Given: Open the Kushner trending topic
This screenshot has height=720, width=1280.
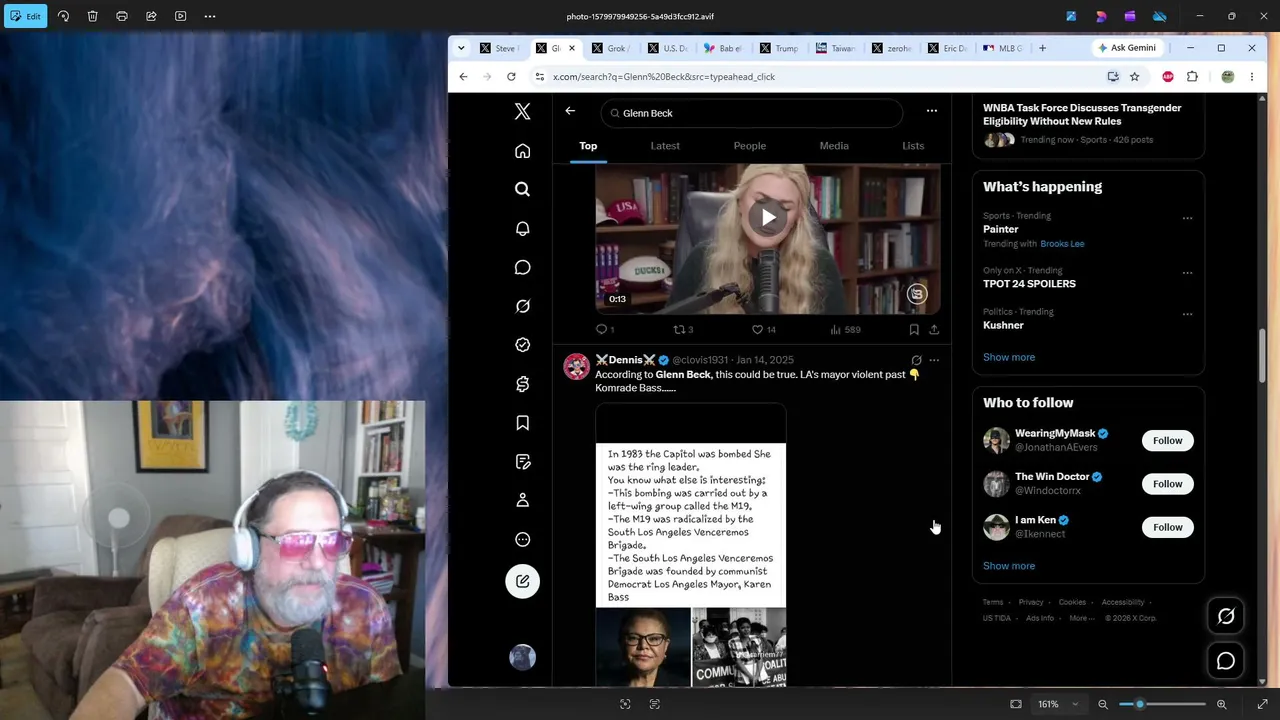Looking at the screenshot, I should [x=1003, y=325].
